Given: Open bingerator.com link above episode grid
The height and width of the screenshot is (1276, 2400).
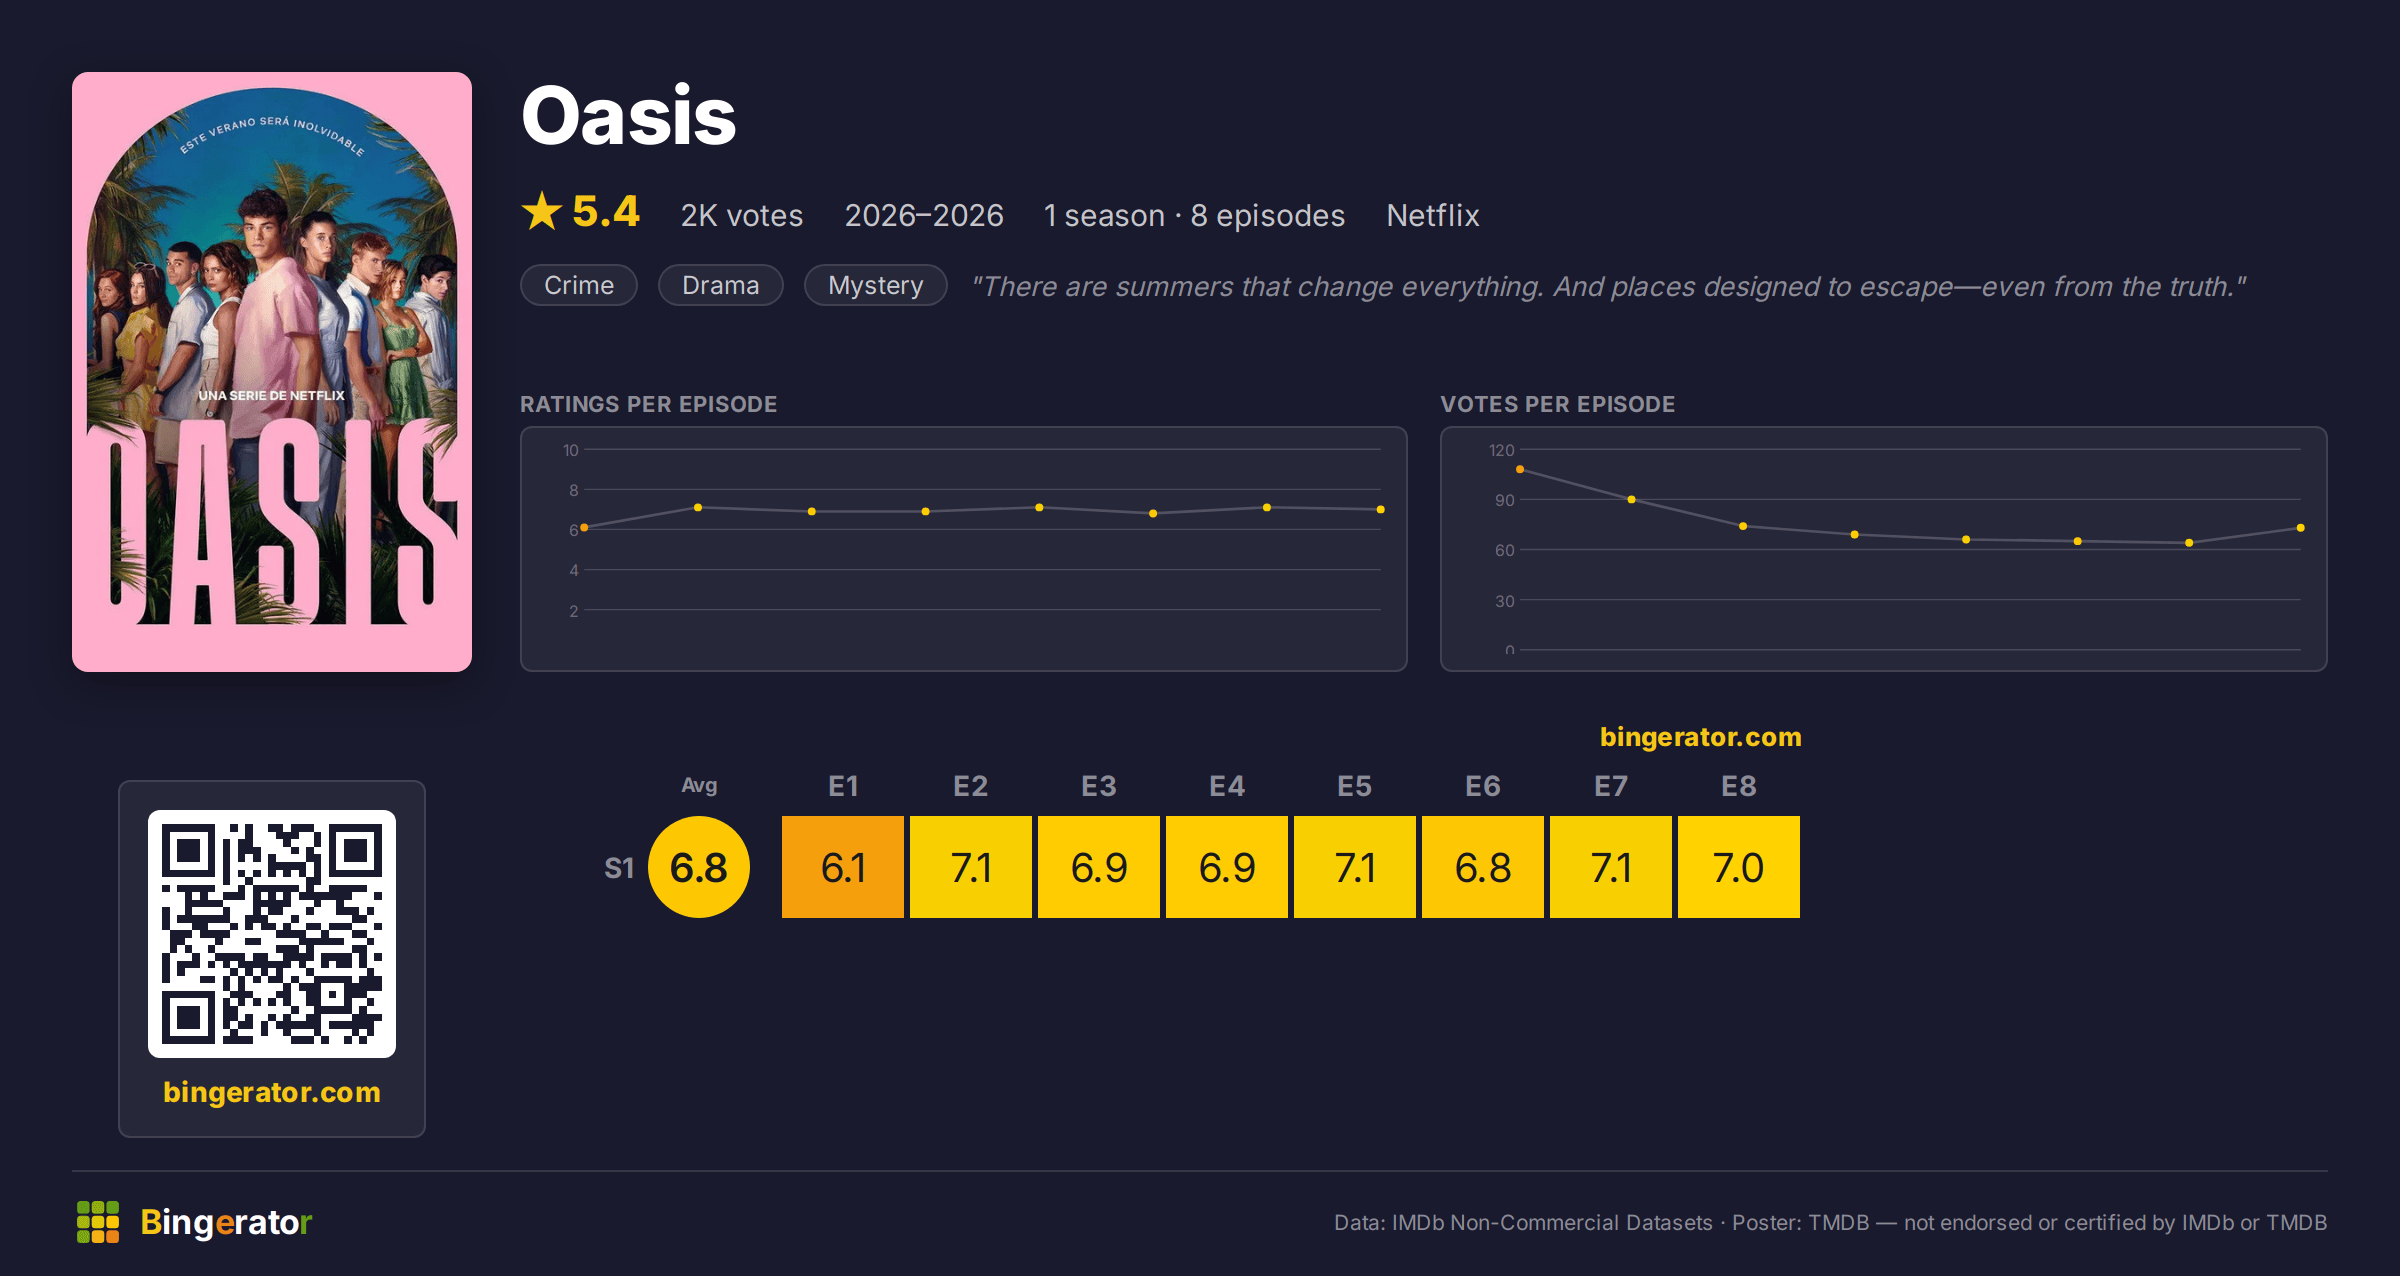Looking at the screenshot, I should pyautogui.click(x=1700, y=737).
